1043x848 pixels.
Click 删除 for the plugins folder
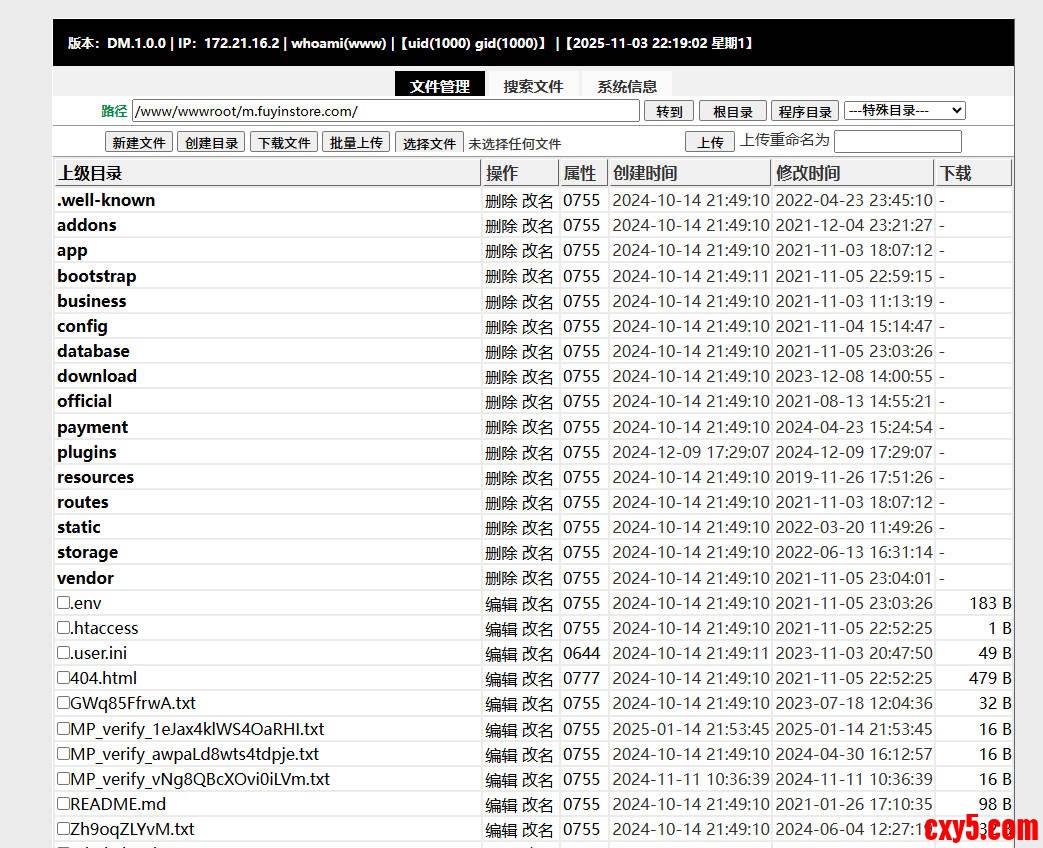501,452
